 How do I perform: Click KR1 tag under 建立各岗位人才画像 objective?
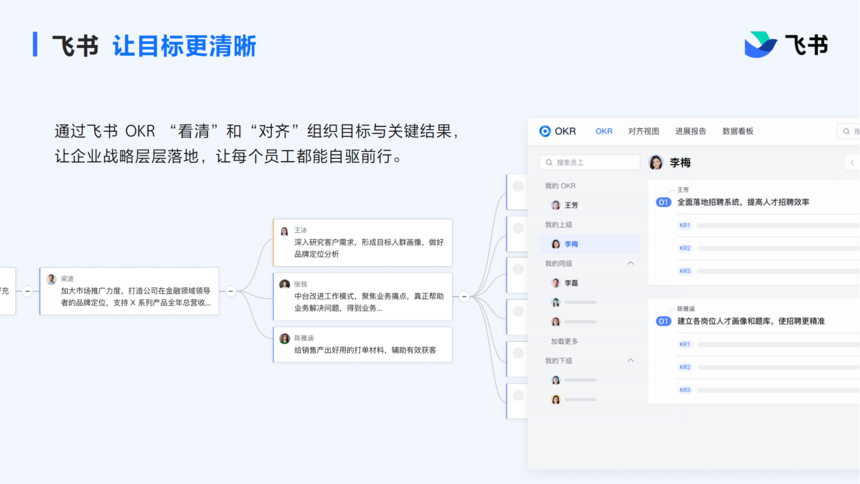pyautogui.click(x=685, y=344)
